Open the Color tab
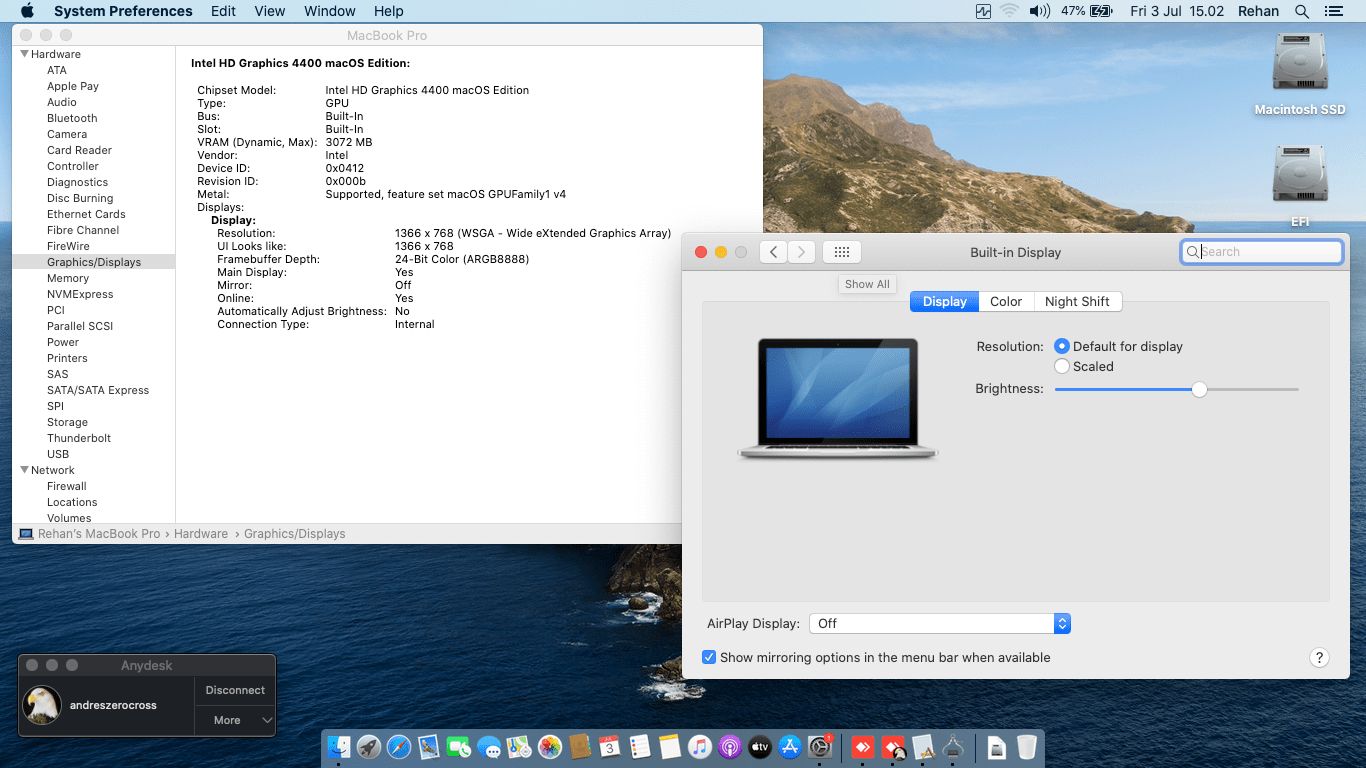Image resolution: width=1366 pixels, height=768 pixels. (1006, 301)
